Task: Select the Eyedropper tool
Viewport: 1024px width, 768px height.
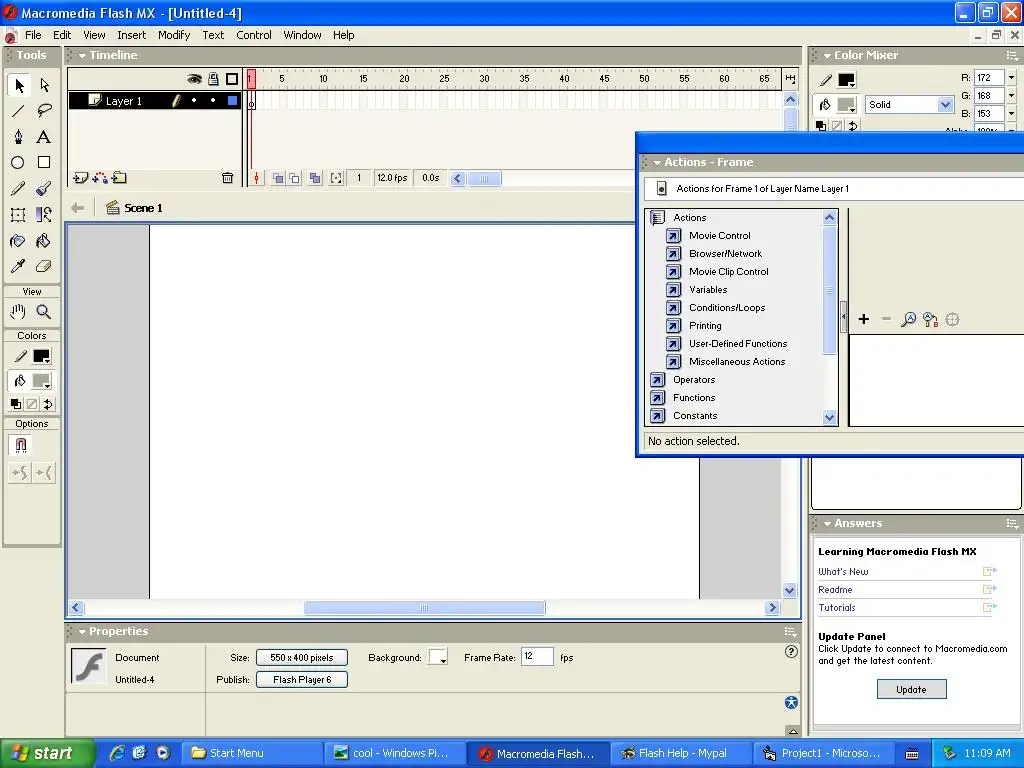Action: (x=18, y=266)
